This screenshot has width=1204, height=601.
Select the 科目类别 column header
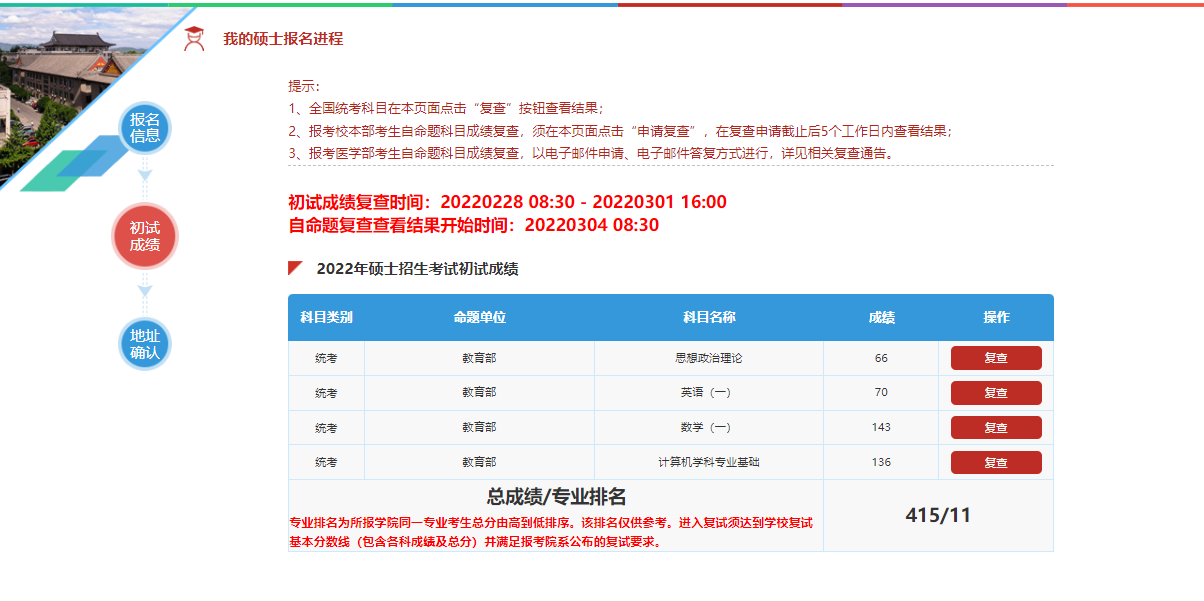(327, 316)
